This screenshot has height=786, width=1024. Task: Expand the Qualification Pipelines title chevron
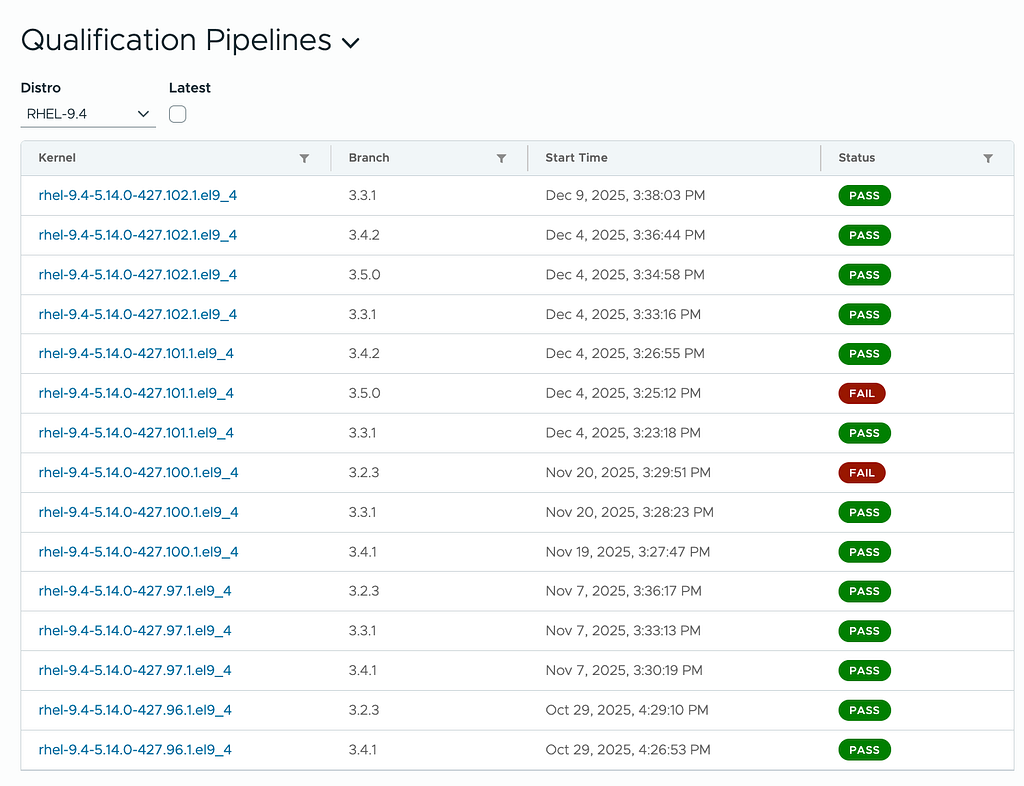click(351, 43)
